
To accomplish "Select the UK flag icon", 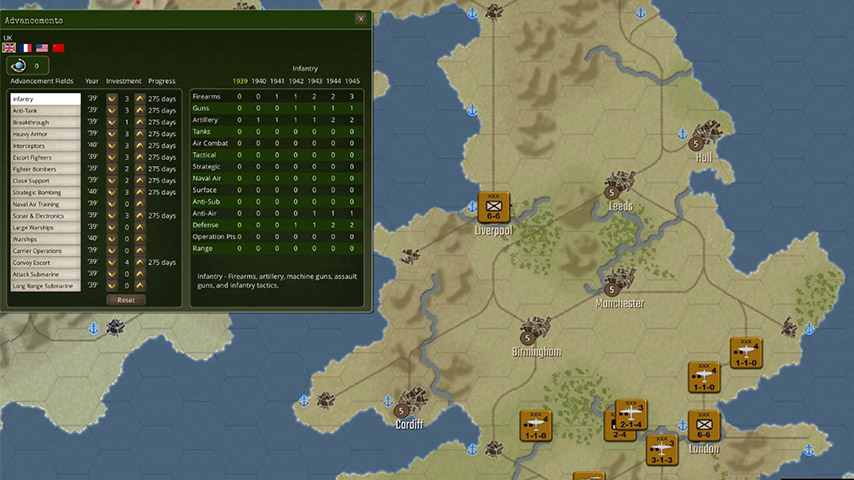I will [9, 48].
